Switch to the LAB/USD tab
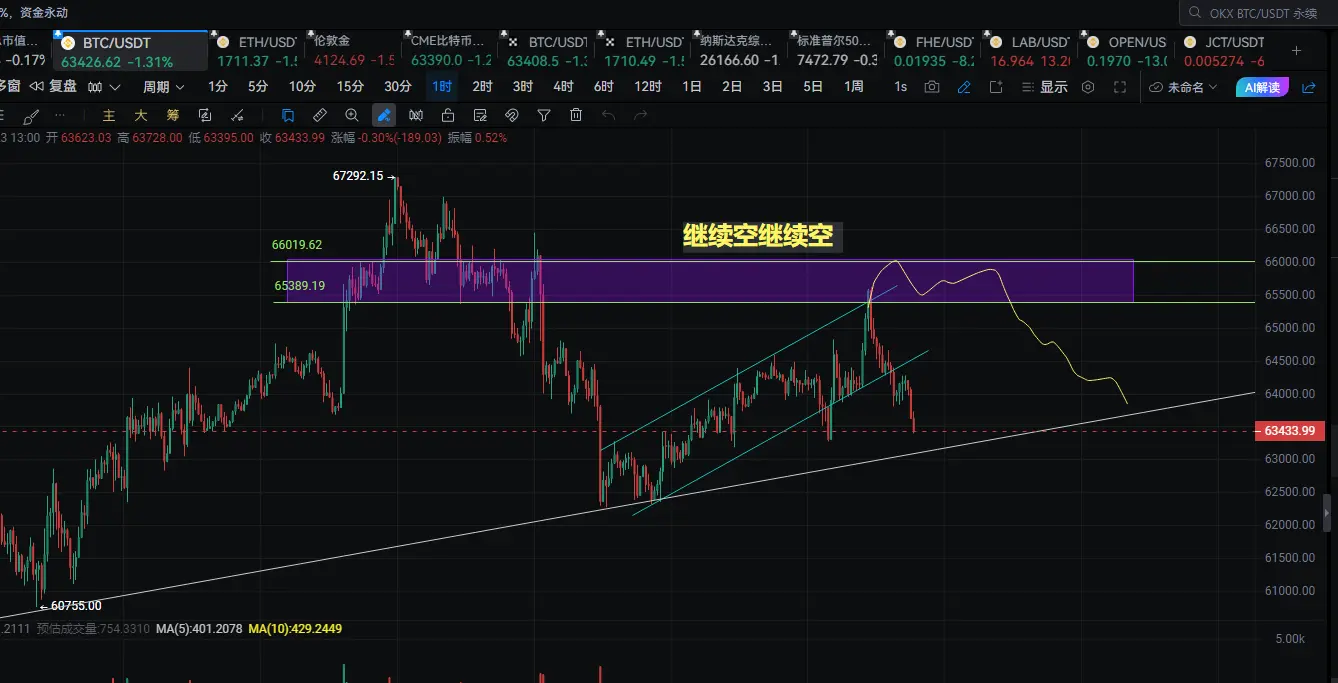The width and height of the screenshot is (1338, 683). click(1029, 51)
